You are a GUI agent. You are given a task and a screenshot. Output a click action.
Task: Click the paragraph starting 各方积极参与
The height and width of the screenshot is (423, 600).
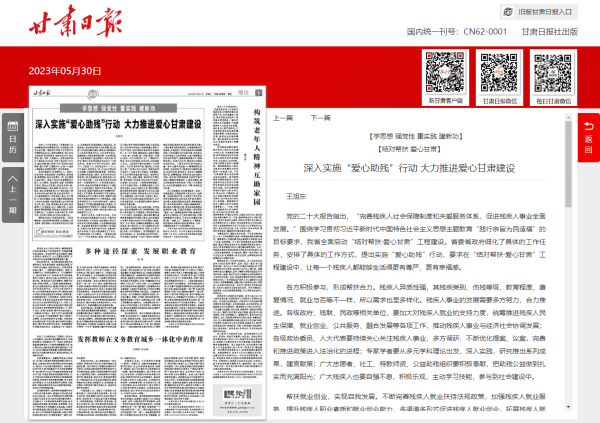409,332
